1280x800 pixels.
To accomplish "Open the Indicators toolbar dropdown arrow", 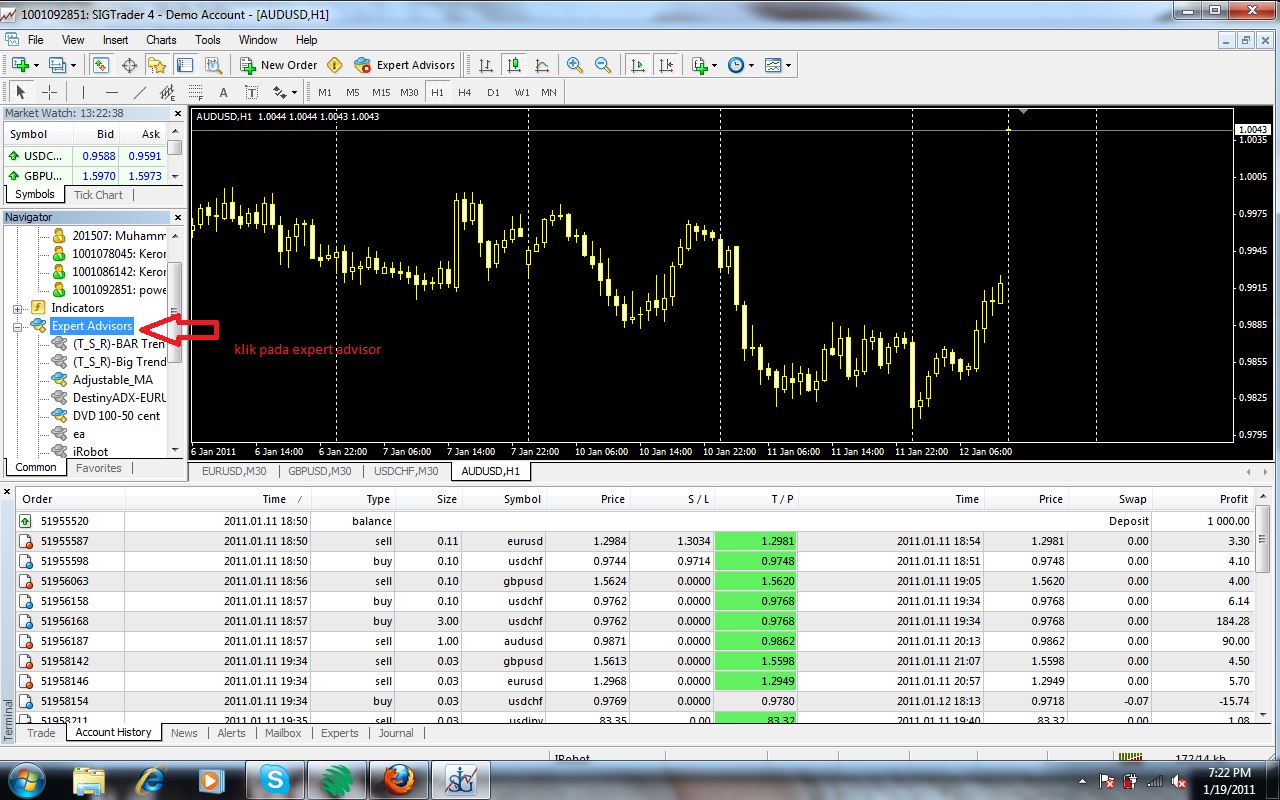I will pos(714,65).
